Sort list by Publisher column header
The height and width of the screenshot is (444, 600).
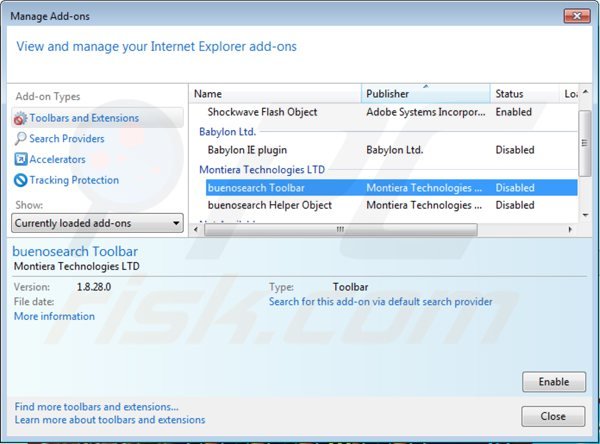426,94
